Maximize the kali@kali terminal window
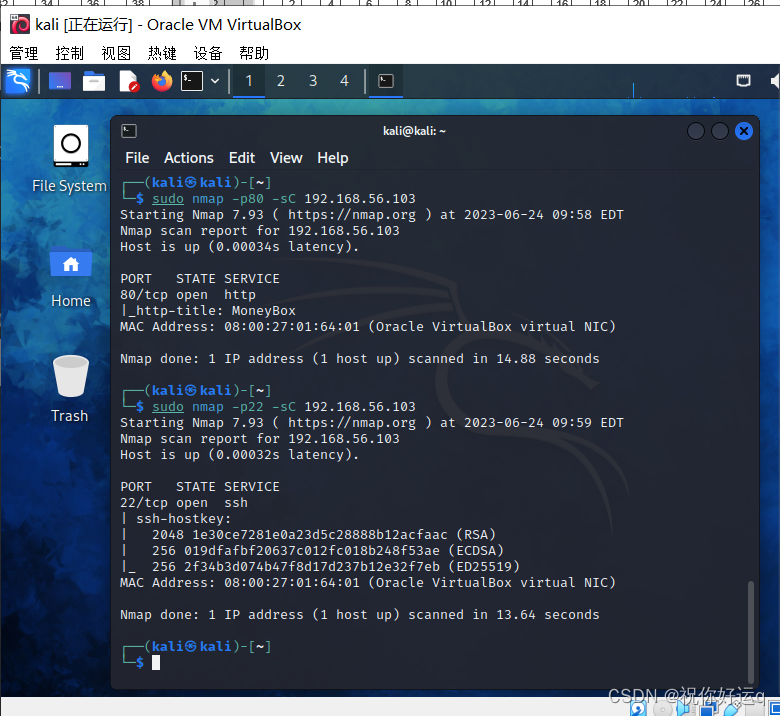The height and width of the screenshot is (716, 780). point(720,131)
